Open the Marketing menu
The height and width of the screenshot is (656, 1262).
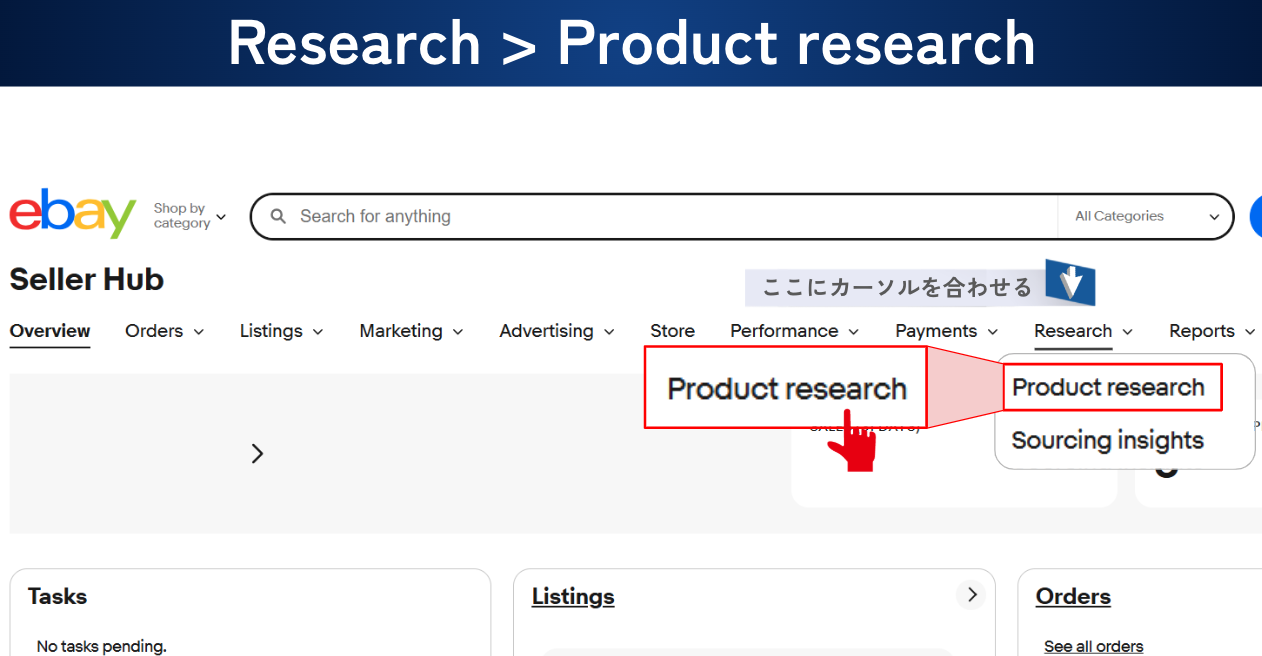pos(412,331)
